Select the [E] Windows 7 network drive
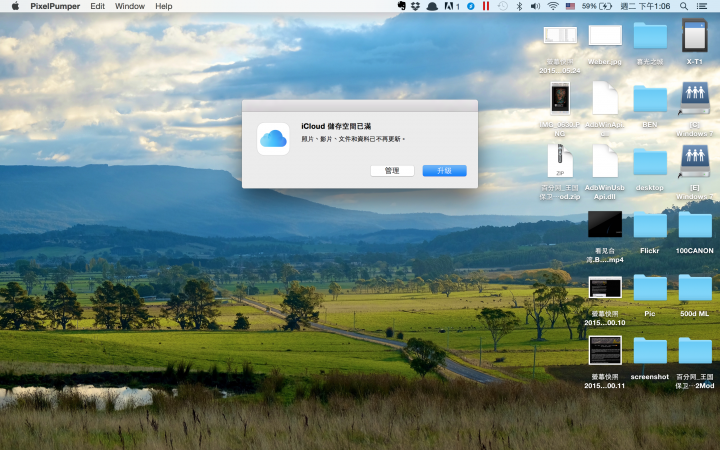 [694, 161]
